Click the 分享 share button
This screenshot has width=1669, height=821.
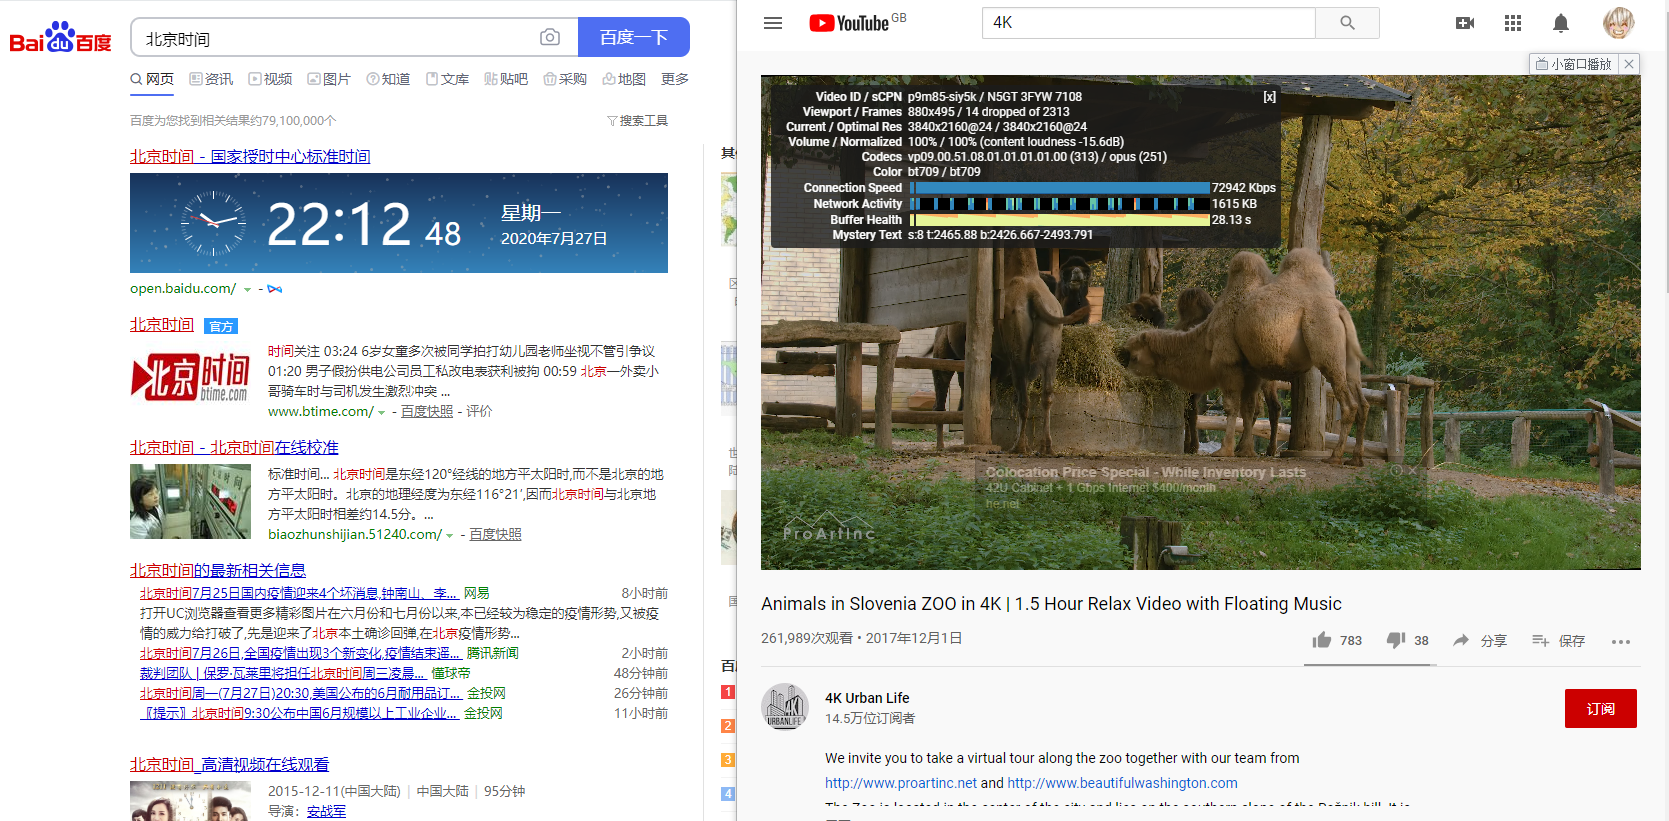[x=1480, y=640]
